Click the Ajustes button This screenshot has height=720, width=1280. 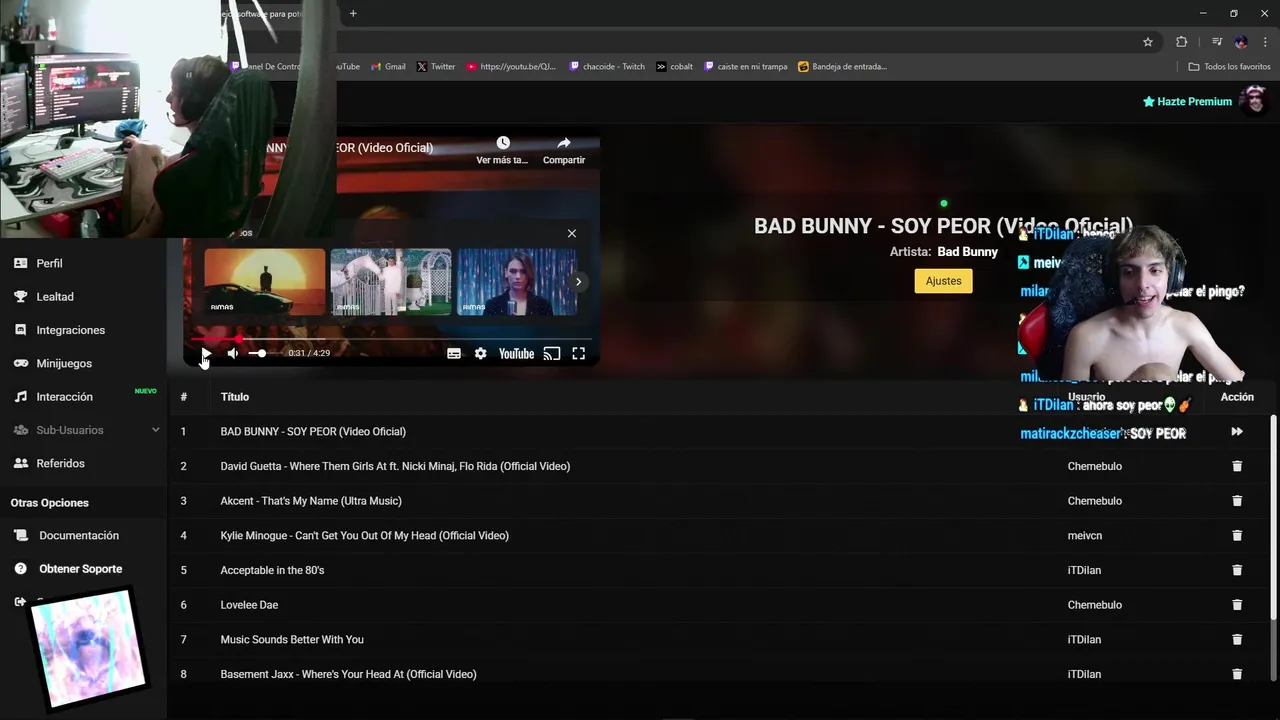pyautogui.click(x=943, y=281)
